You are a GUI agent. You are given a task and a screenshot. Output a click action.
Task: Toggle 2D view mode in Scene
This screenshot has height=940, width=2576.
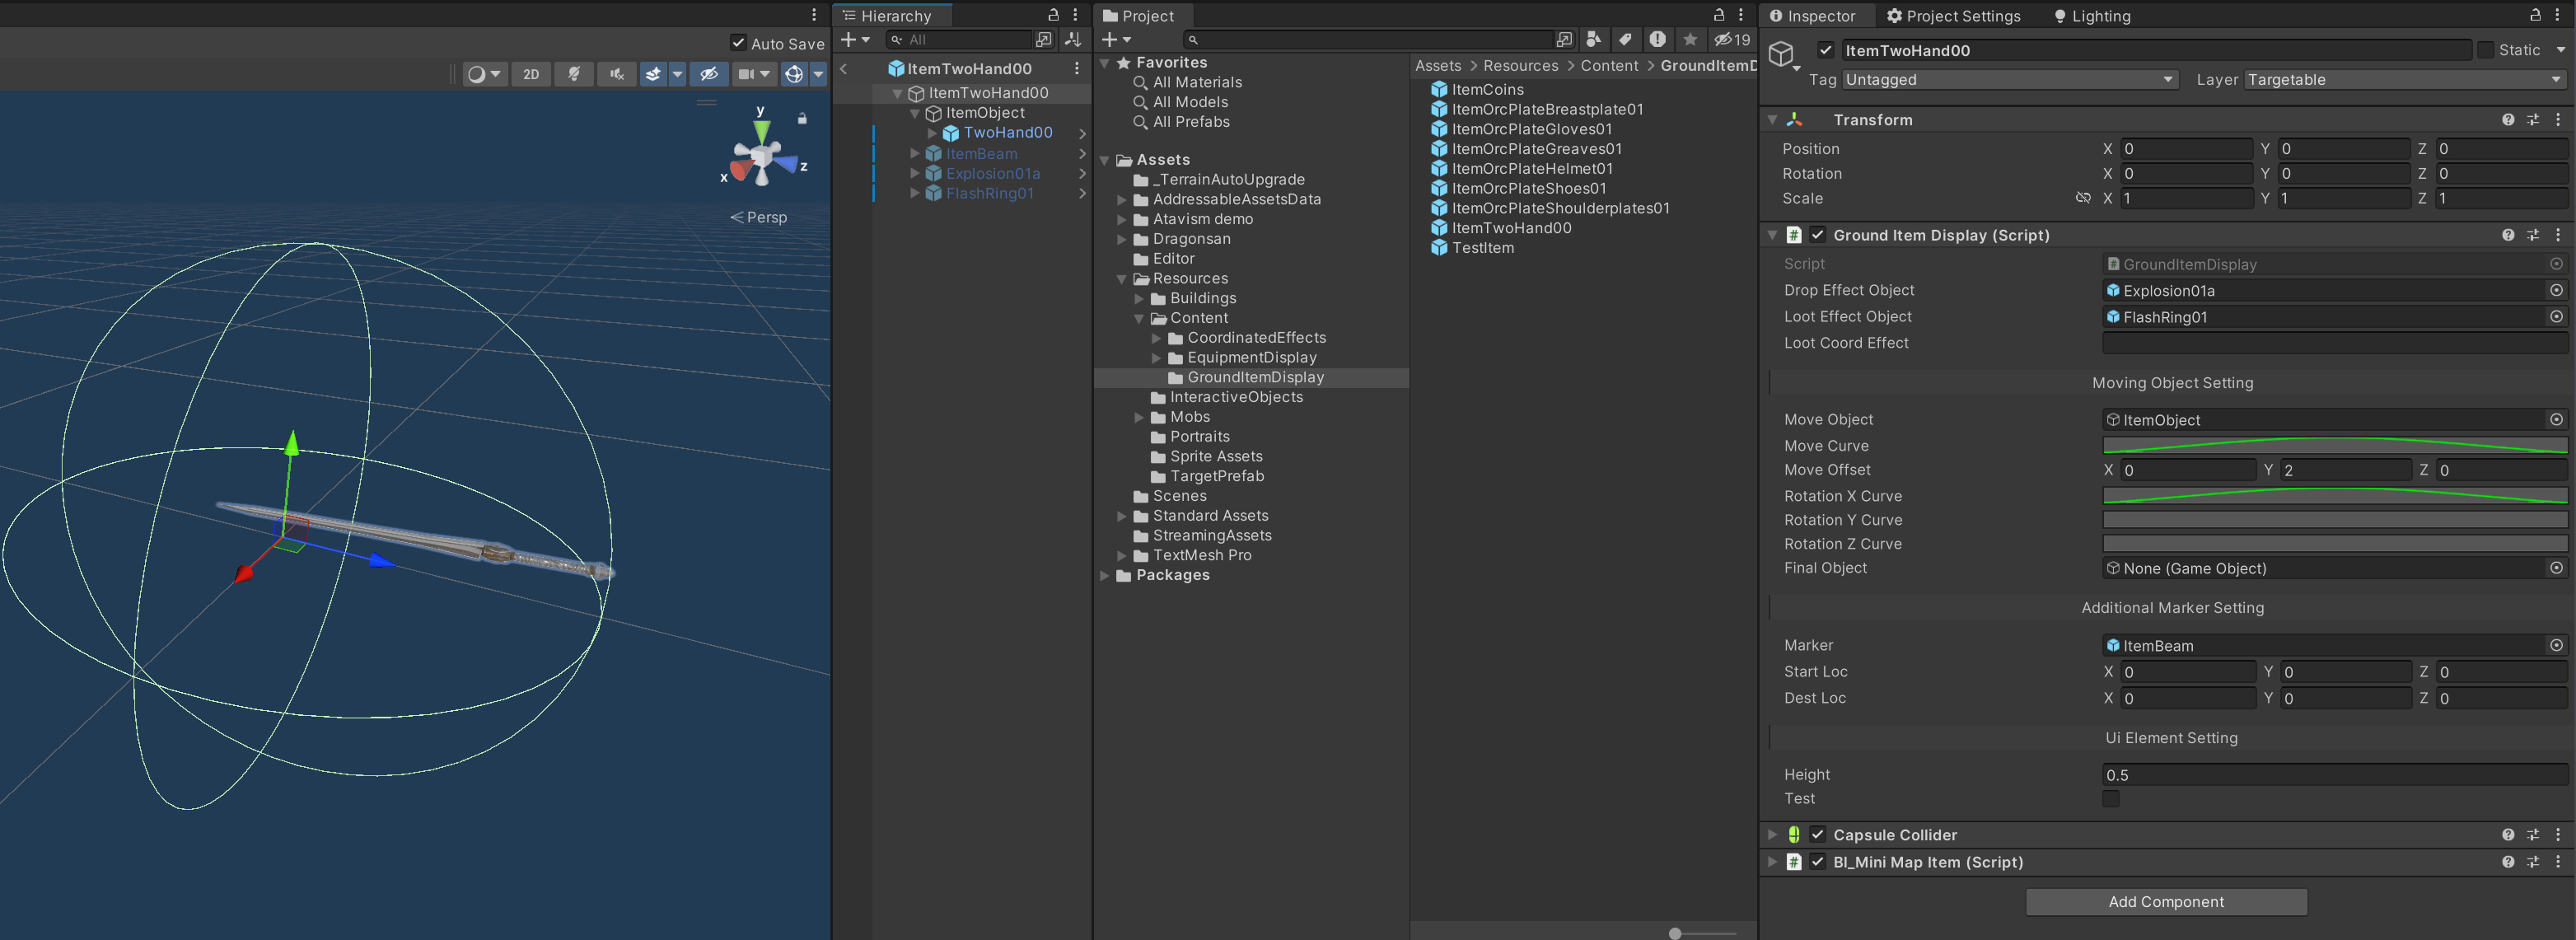(531, 74)
